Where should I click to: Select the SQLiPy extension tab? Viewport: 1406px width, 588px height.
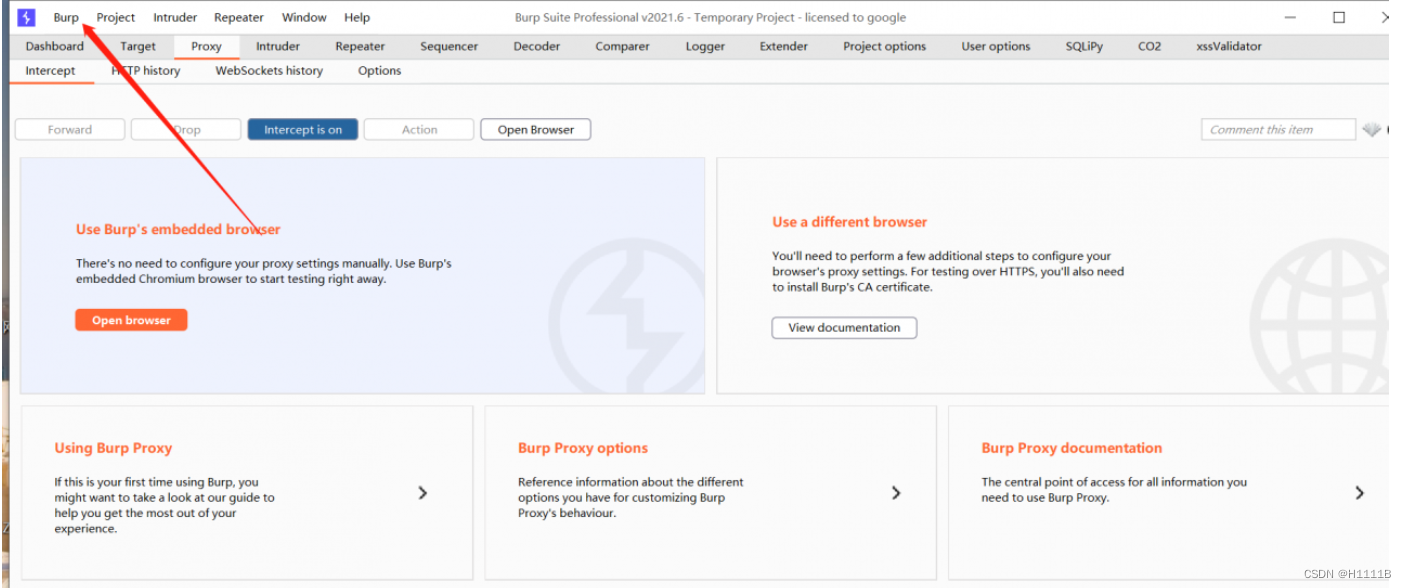[x=1084, y=46]
